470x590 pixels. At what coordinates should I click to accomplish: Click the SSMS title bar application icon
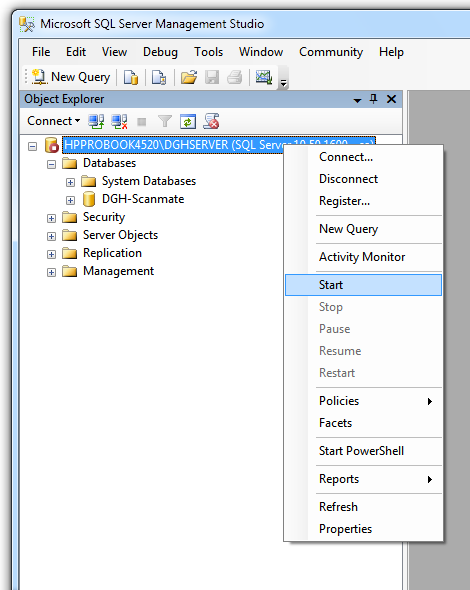tap(27, 24)
